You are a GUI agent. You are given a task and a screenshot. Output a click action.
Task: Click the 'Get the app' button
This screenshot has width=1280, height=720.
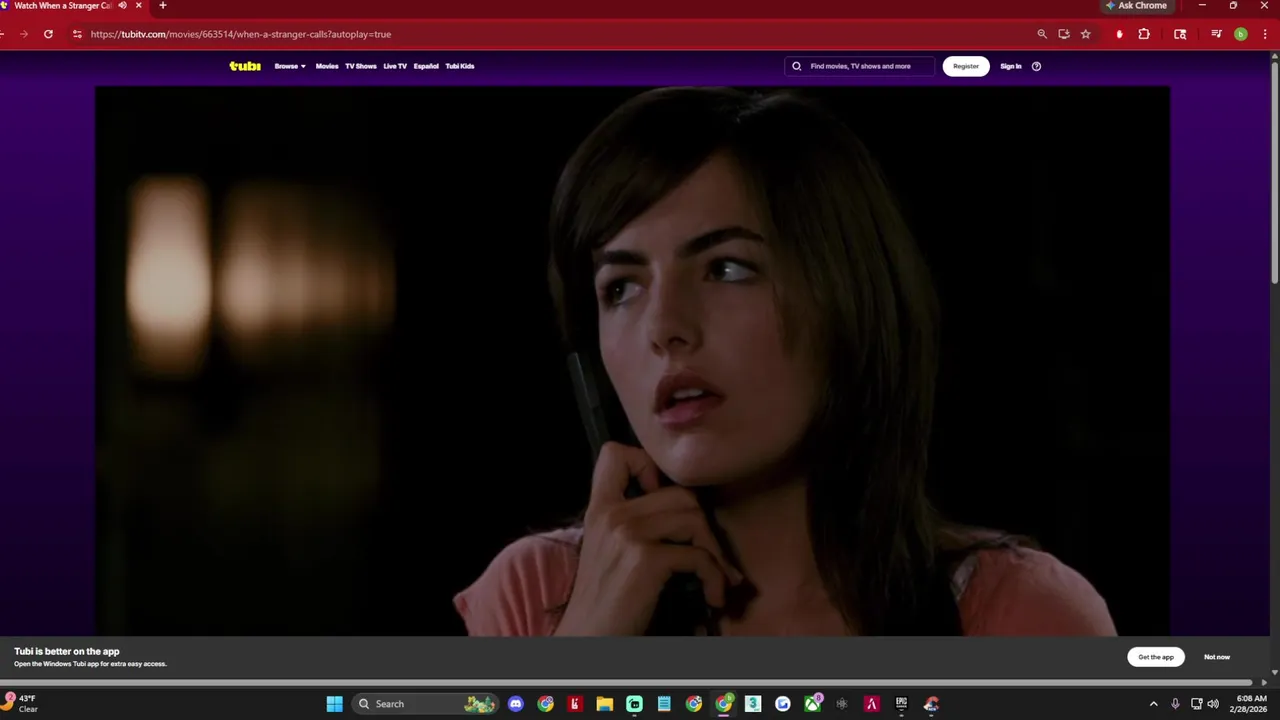(1156, 657)
